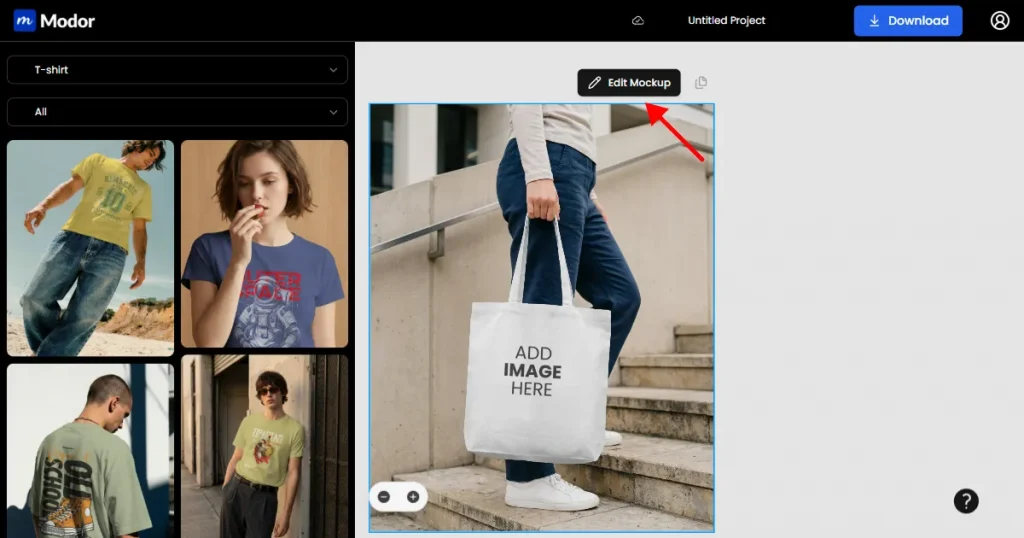Viewport: 1024px width, 538px height.
Task: Click the Edit Mockup button label
Action: point(638,83)
